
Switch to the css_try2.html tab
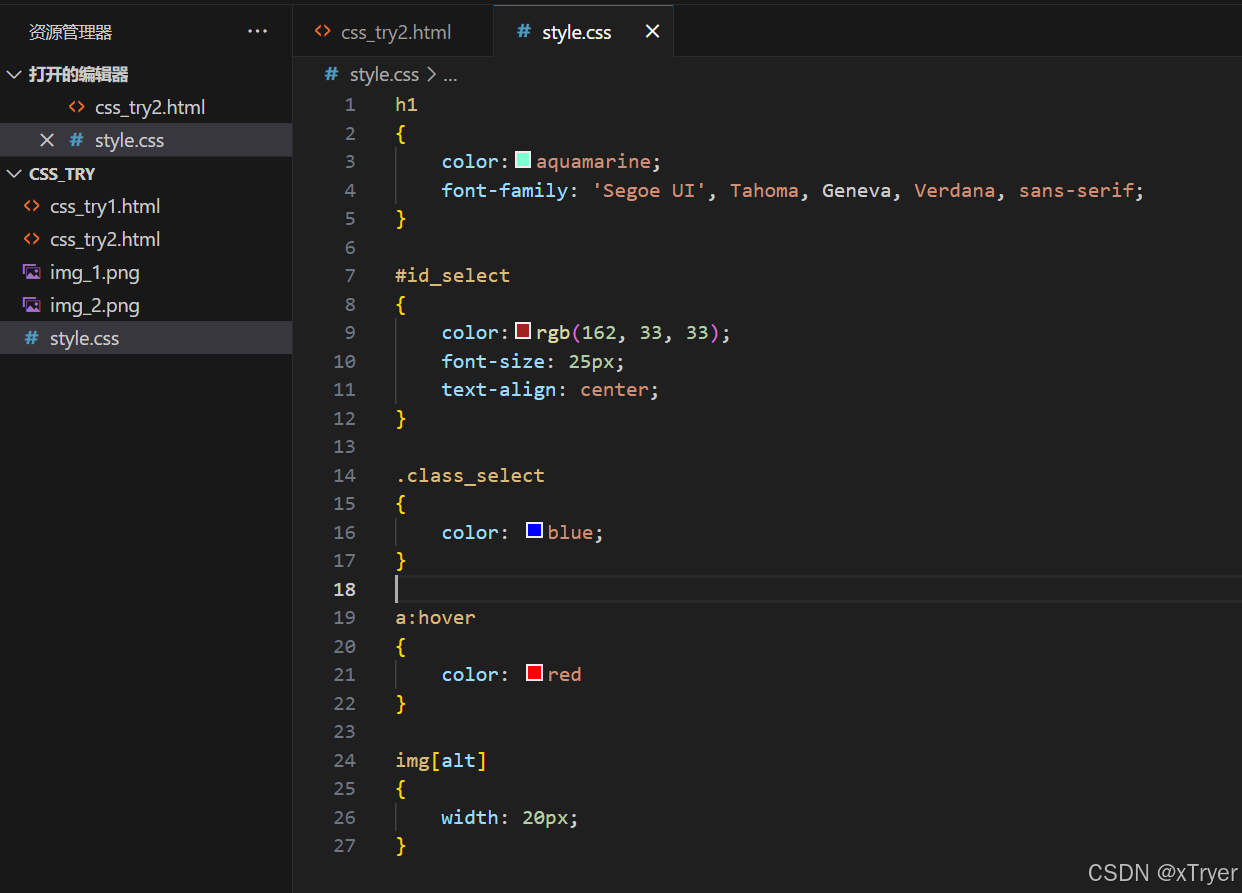click(395, 32)
